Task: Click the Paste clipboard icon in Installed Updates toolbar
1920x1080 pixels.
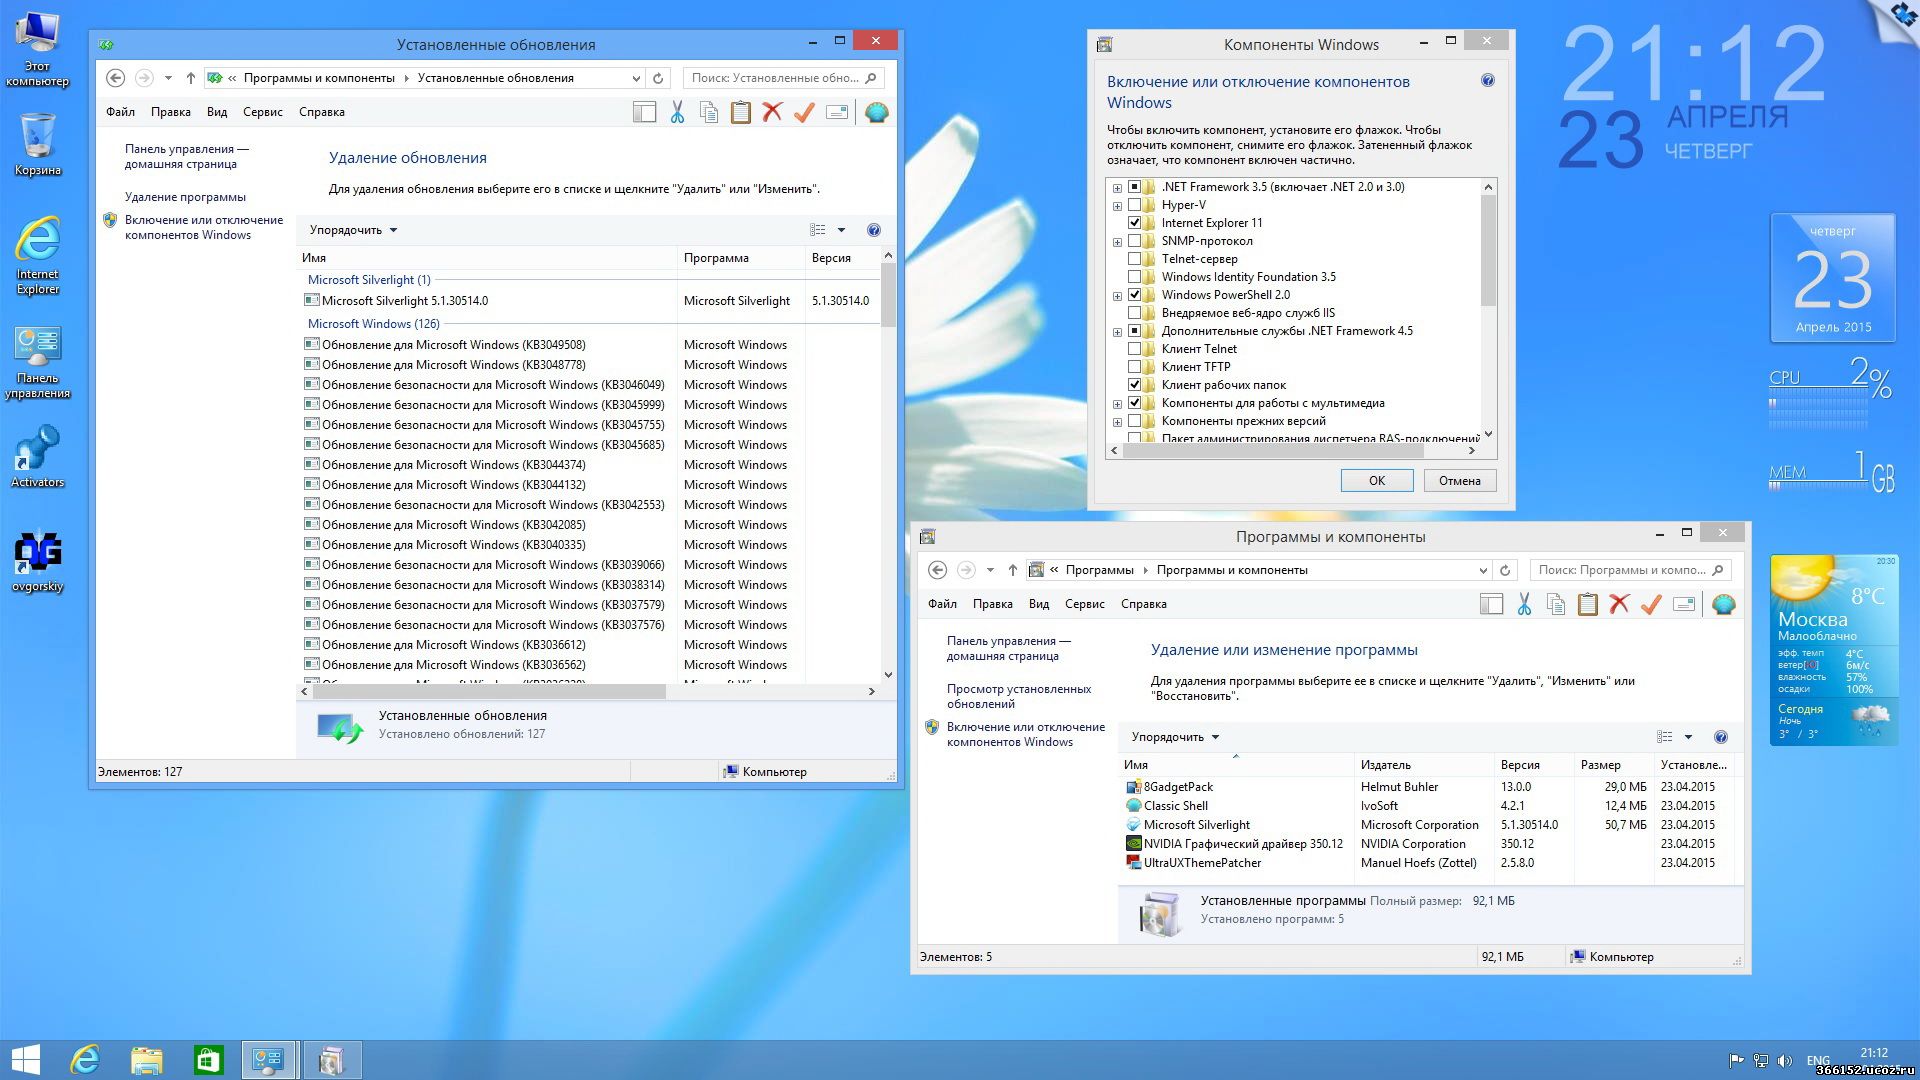Action: coord(741,112)
